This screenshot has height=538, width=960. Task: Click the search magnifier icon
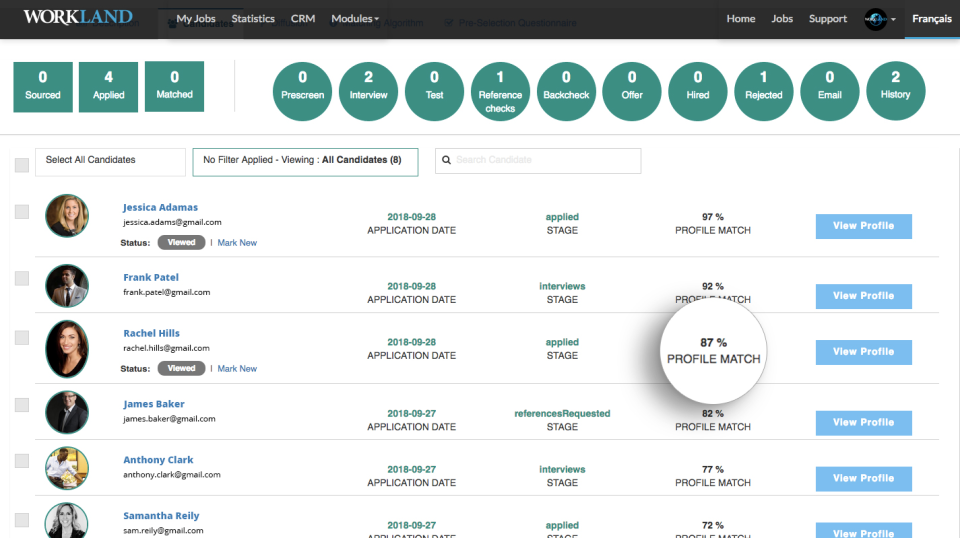click(446, 160)
